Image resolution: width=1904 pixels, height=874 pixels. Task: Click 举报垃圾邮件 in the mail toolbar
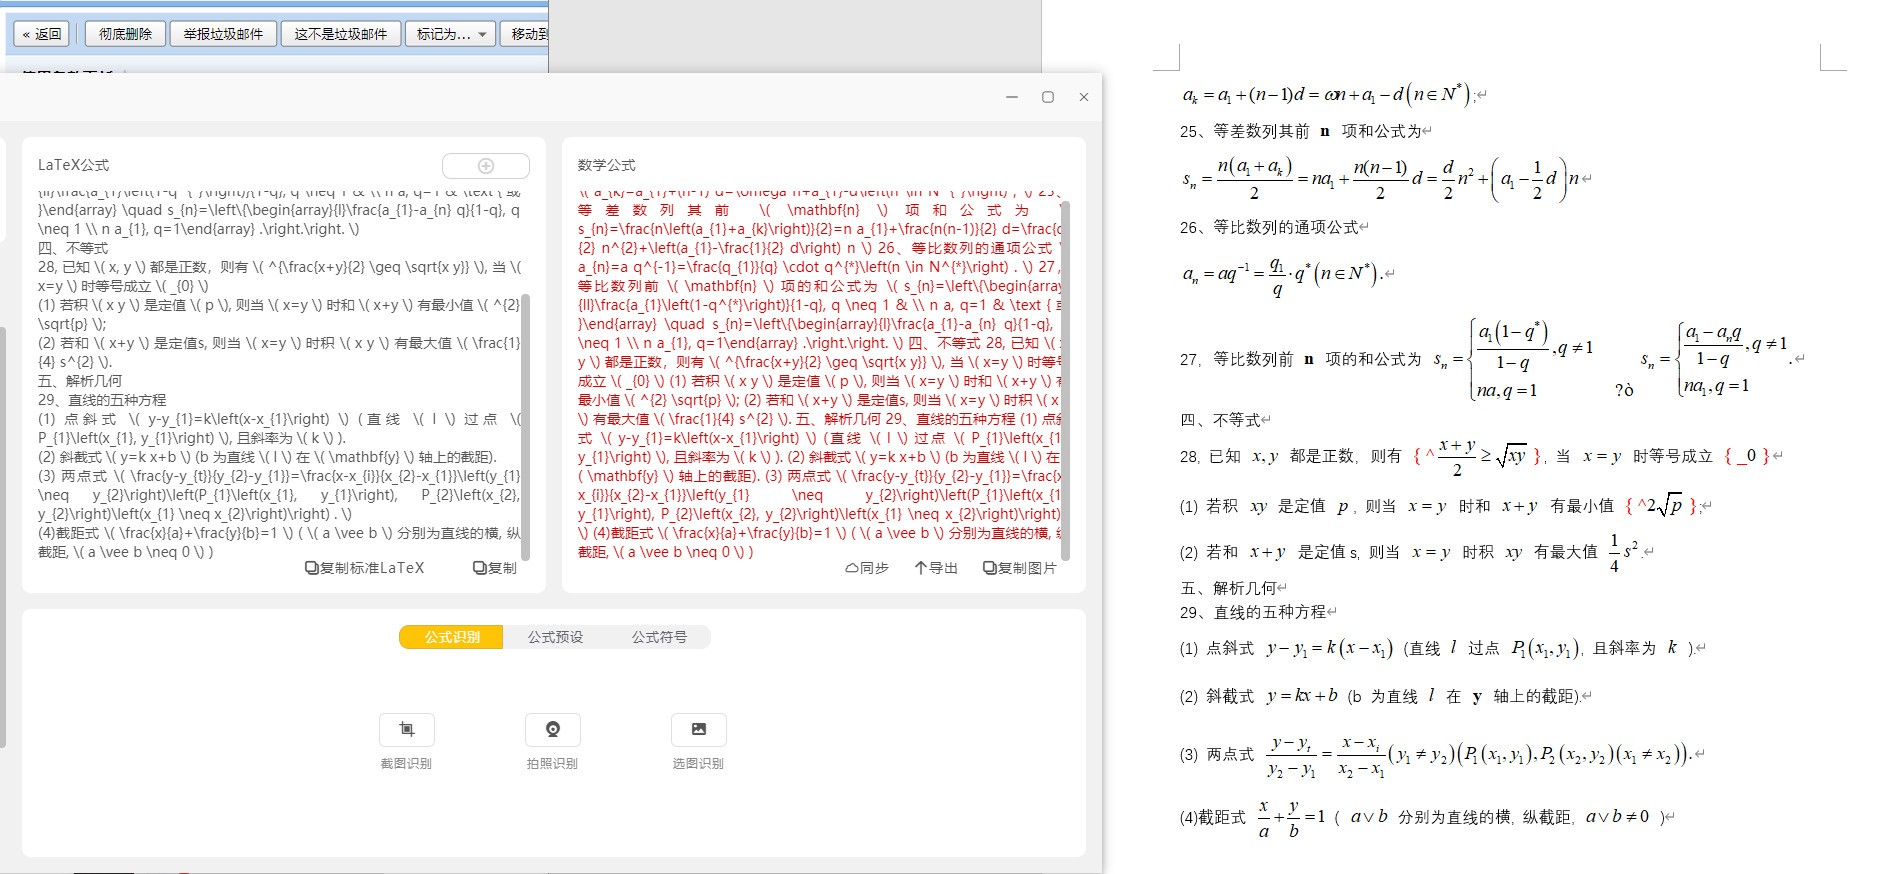[x=223, y=34]
